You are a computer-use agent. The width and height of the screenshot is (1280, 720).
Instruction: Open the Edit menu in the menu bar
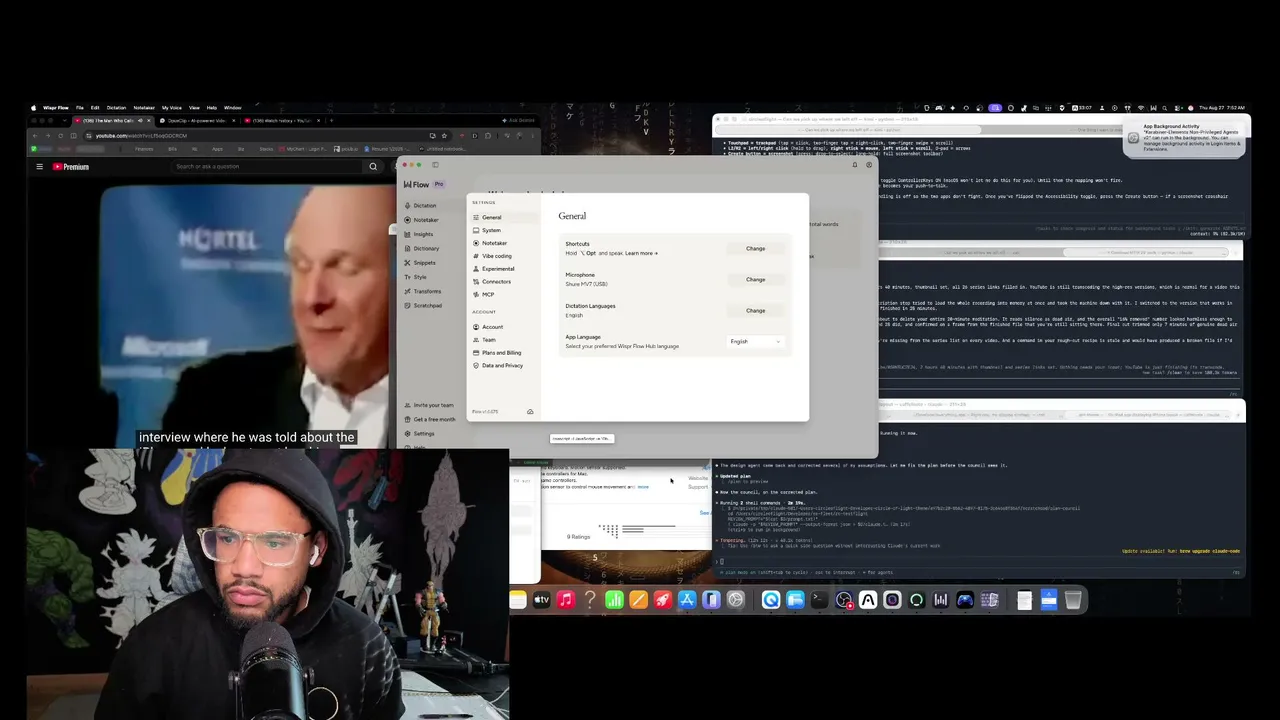[x=95, y=108]
